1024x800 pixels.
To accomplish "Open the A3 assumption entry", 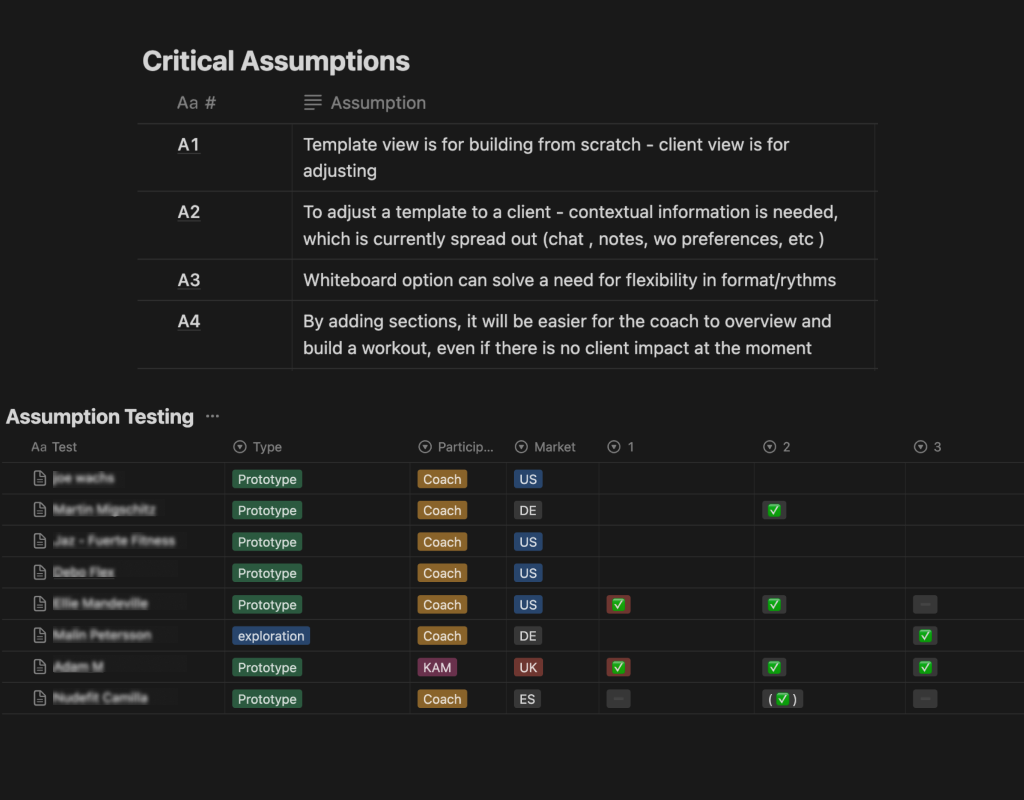I will (x=189, y=280).
